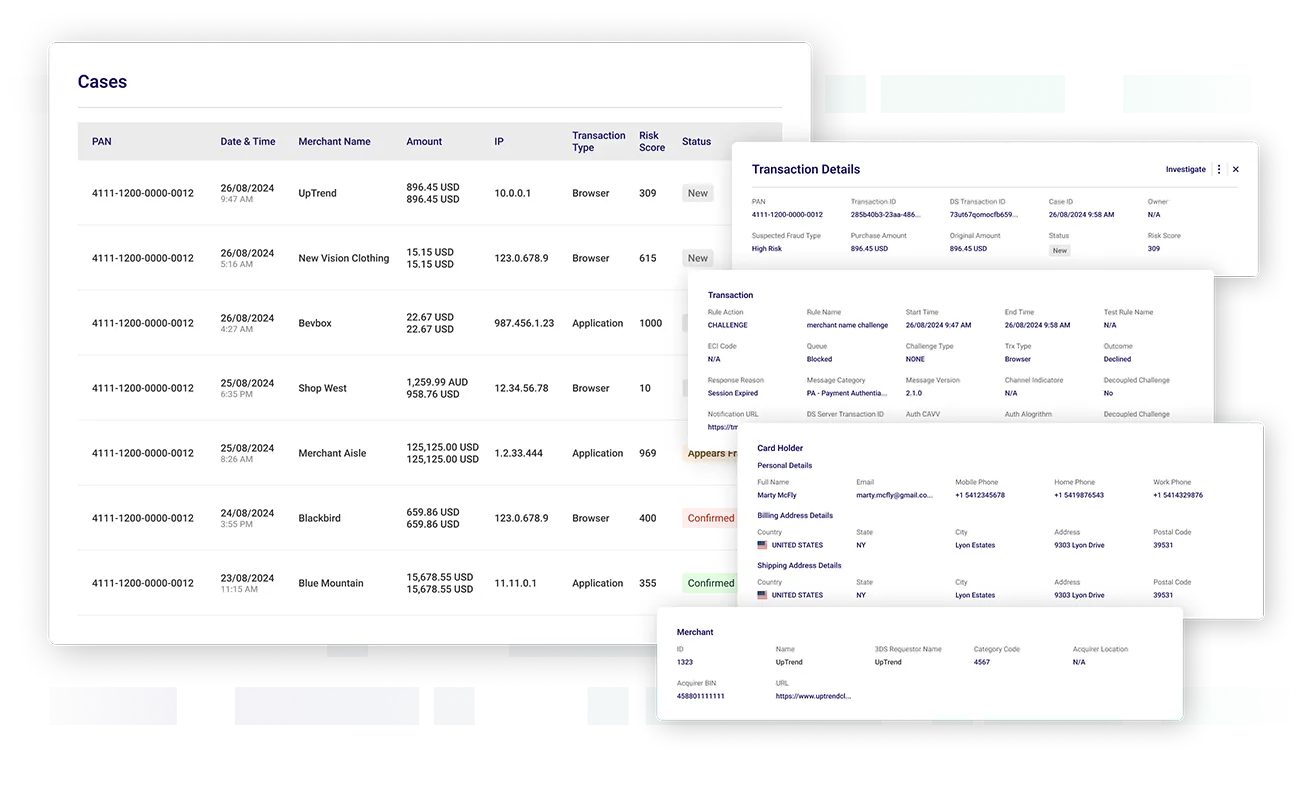Click the PAN in the Bevbox row

tap(143, 323)
